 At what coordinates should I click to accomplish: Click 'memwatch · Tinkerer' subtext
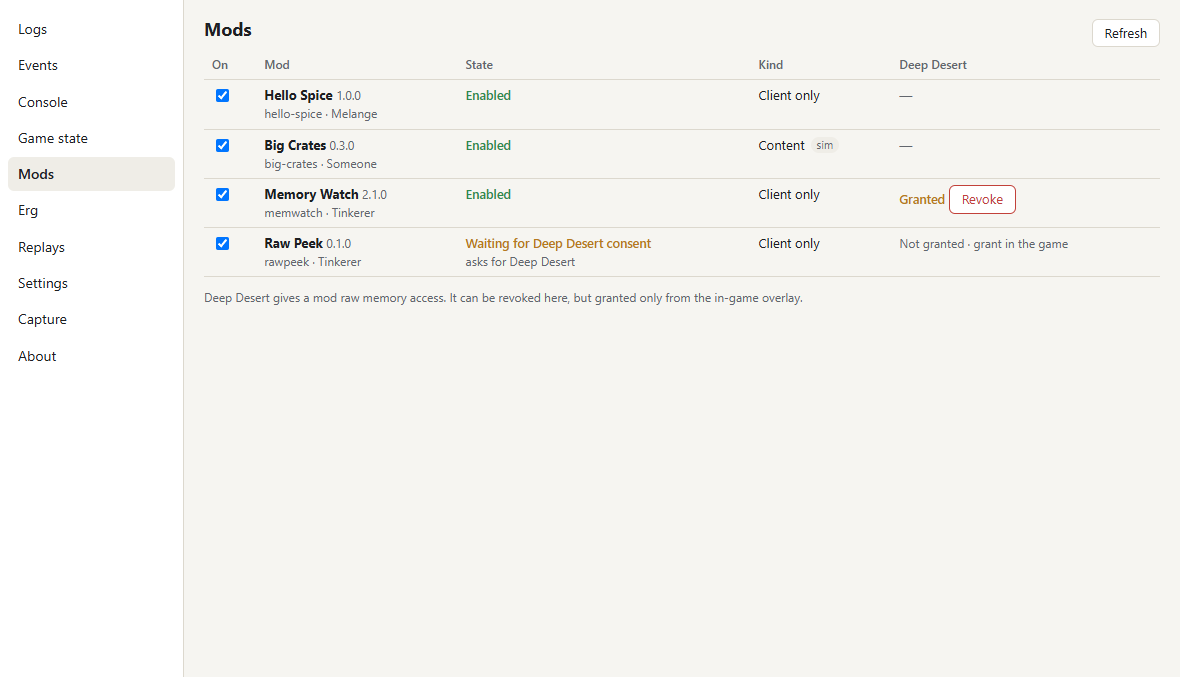(319, 213)
